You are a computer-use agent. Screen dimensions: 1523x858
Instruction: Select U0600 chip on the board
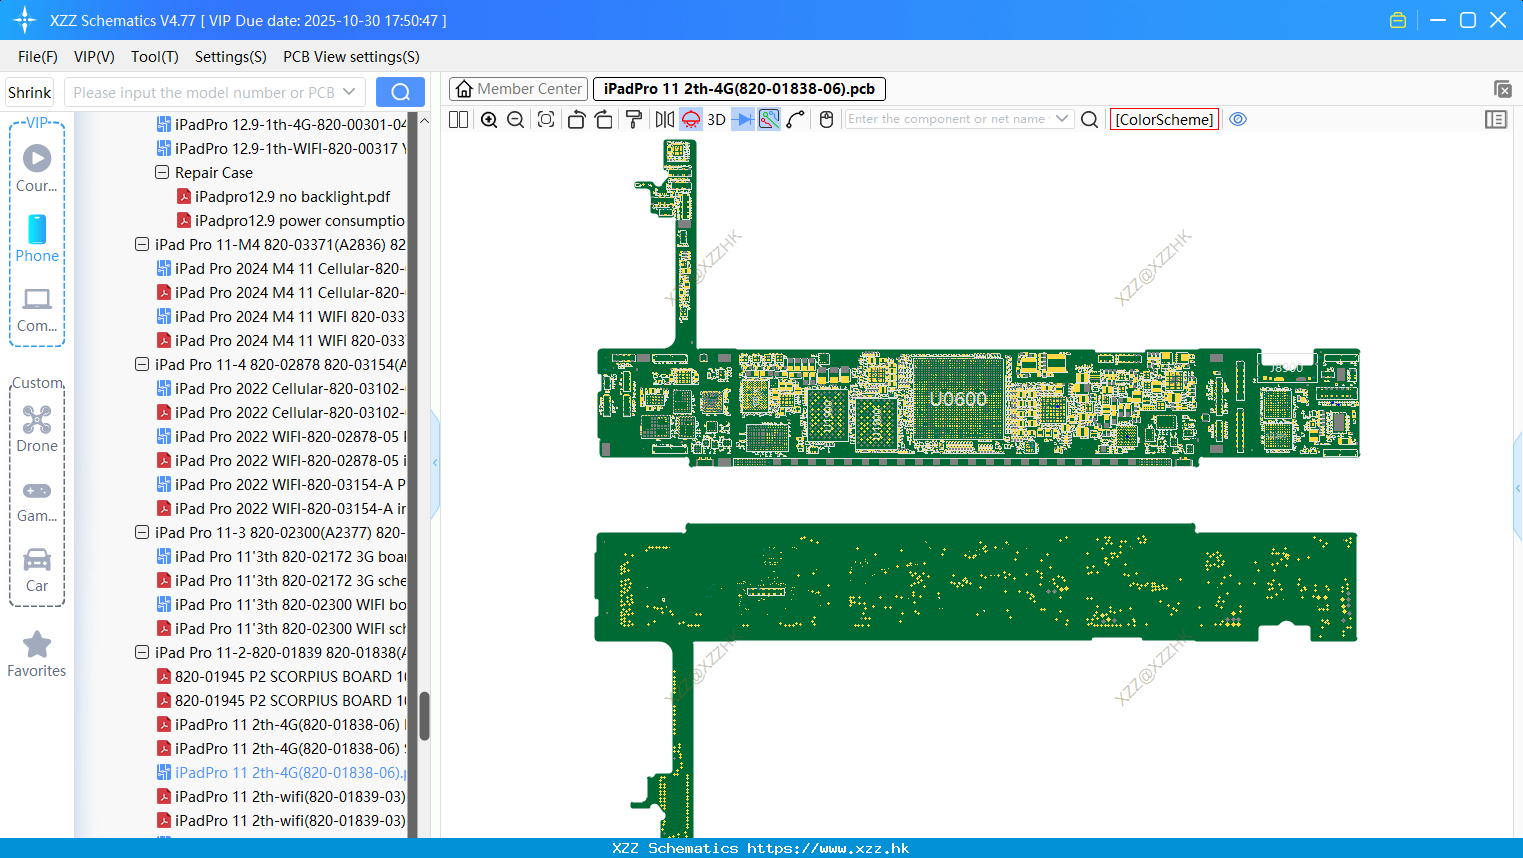point(958,399)
